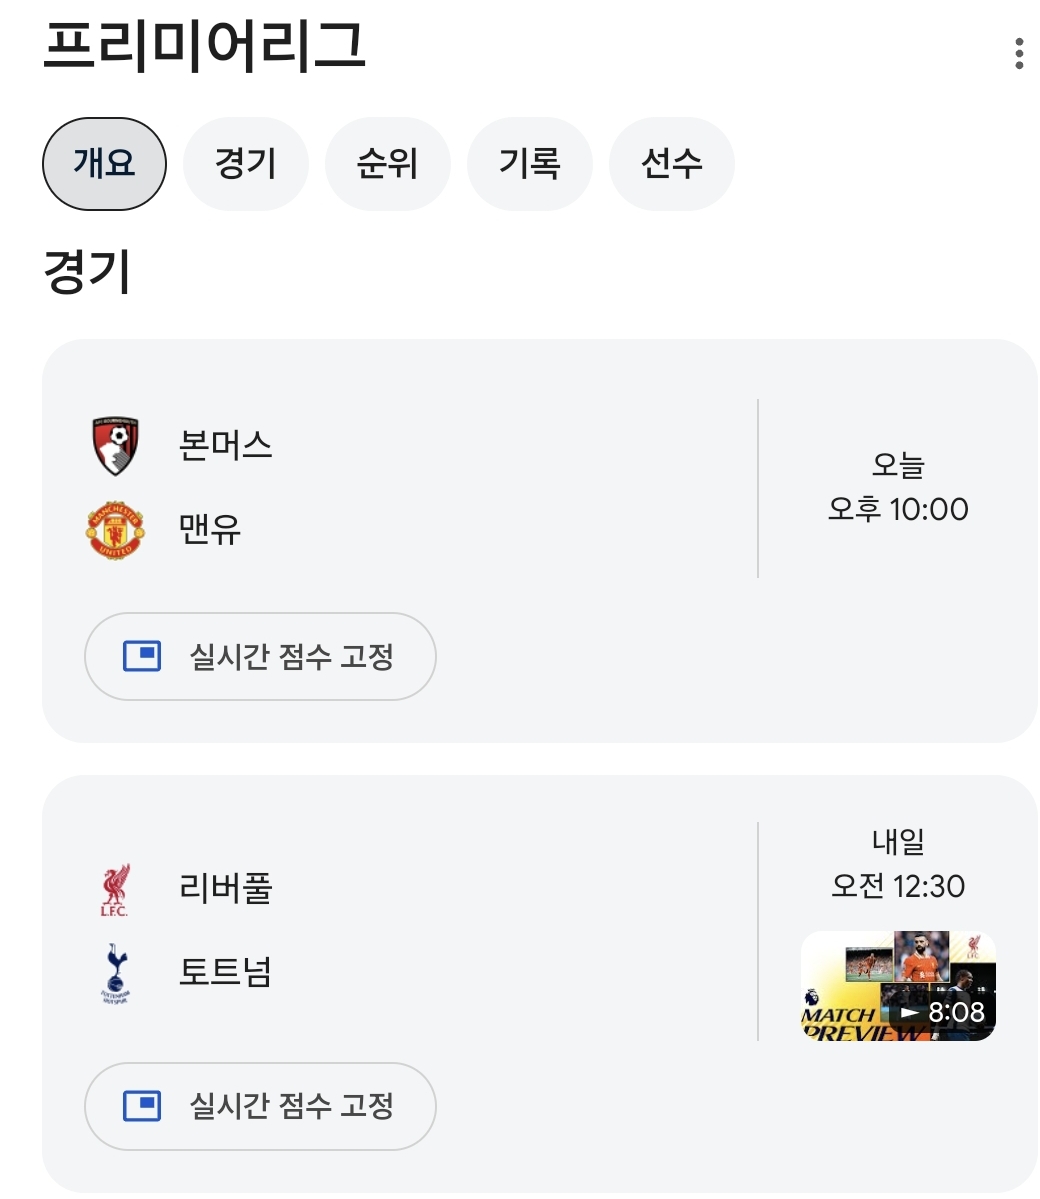Open the 리버풀 team name link
Image resolution: width=1040 pixels, height=1199 pixels.
(x=225, y=888)
